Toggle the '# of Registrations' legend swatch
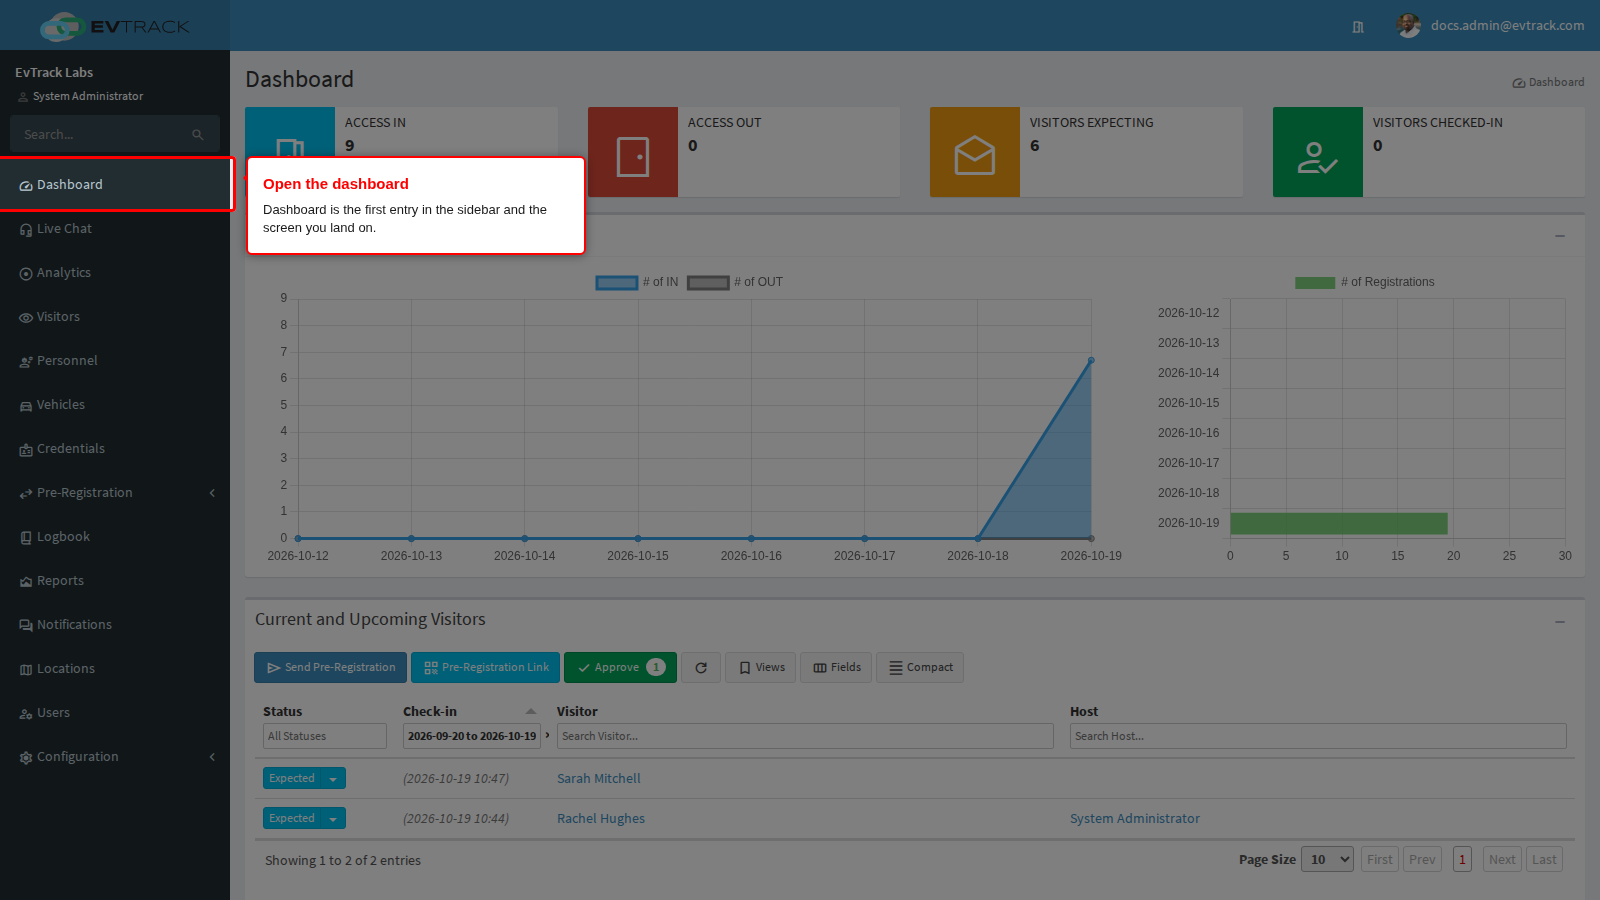The height and width of the screenshot is (900, 1600). [1315, 283]
